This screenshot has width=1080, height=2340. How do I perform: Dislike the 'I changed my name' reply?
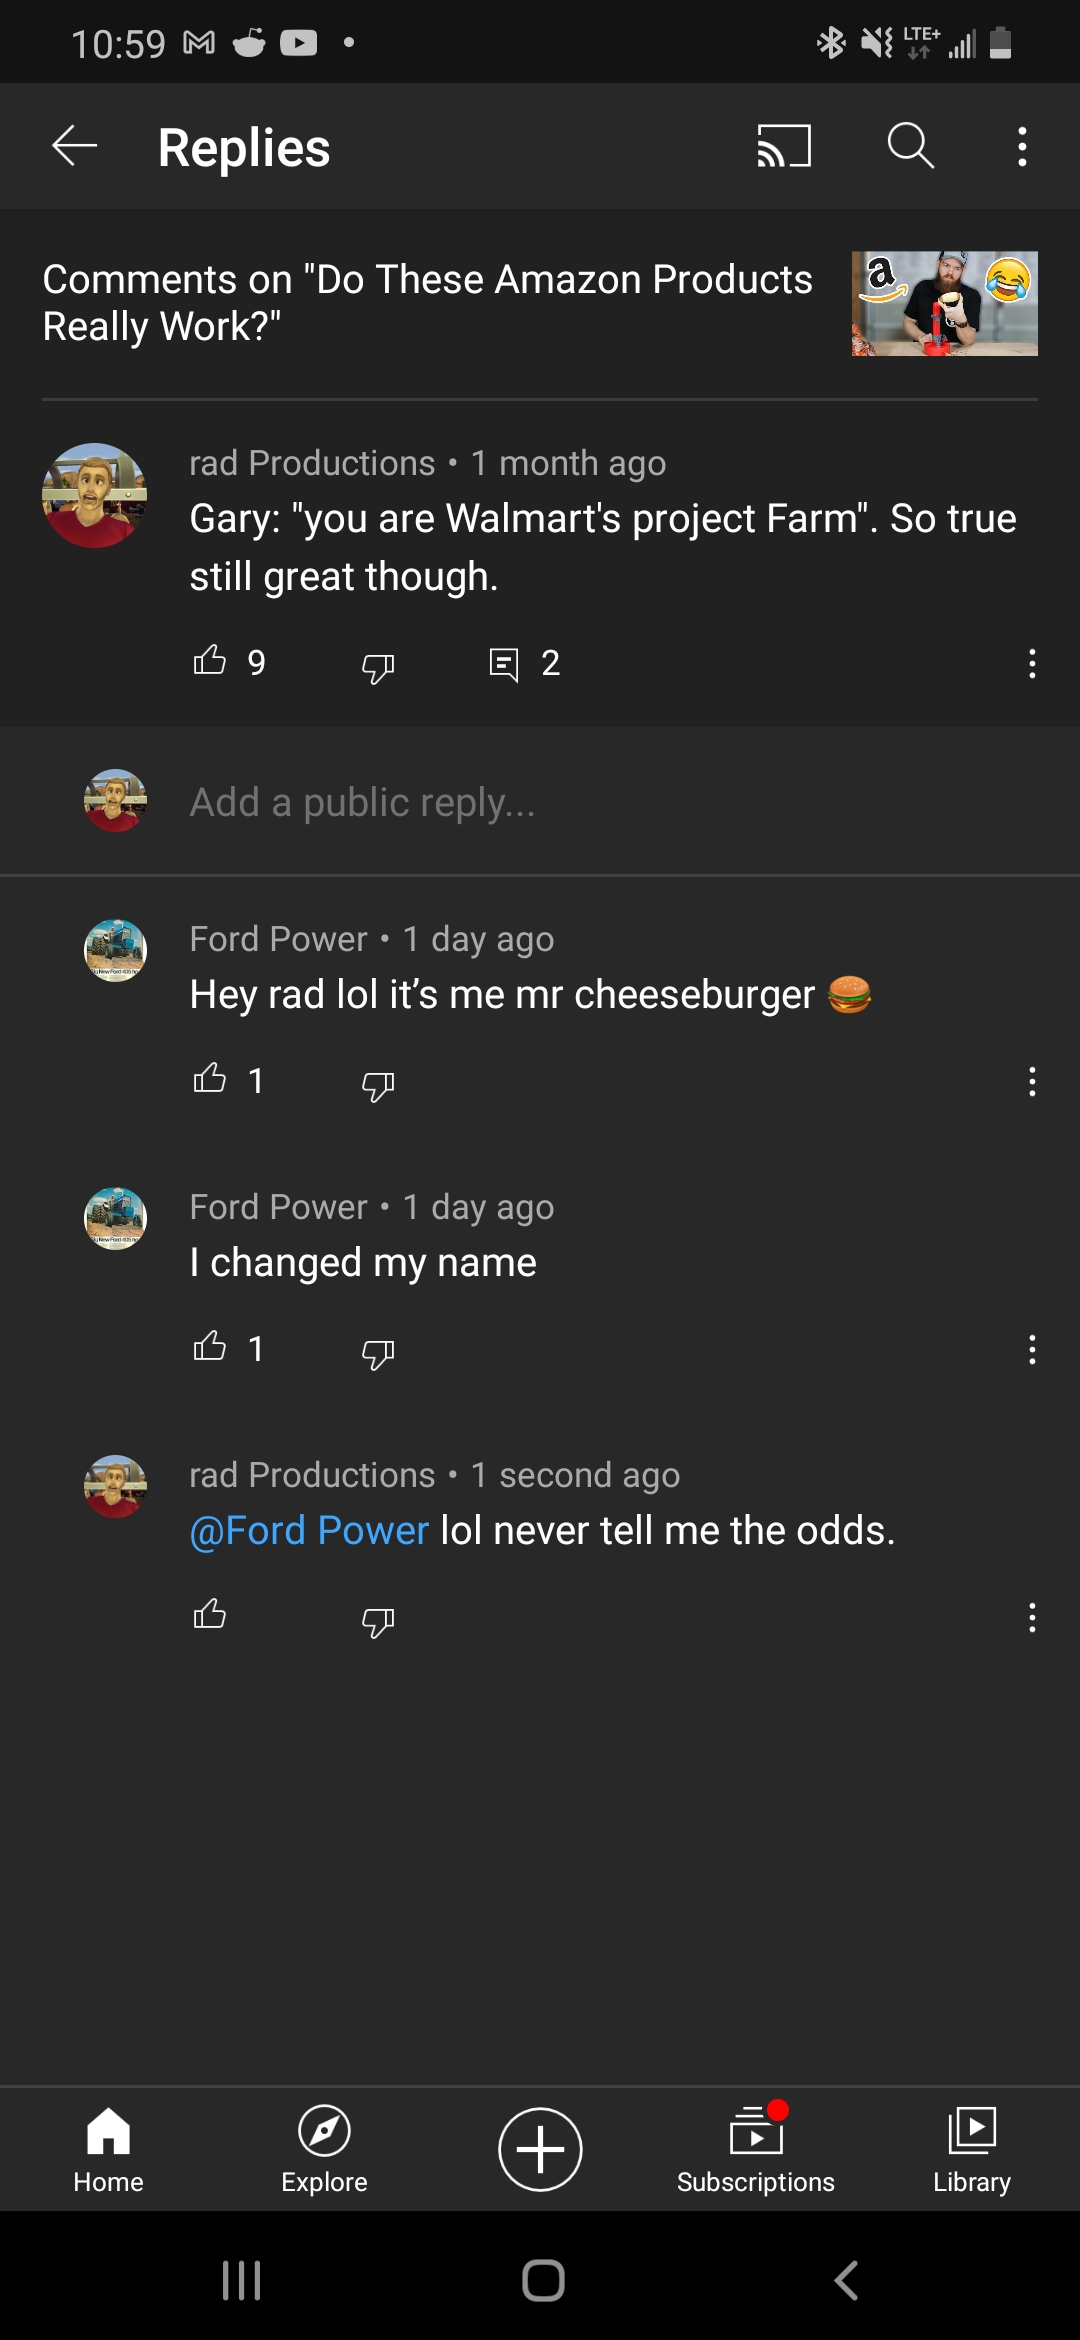pyautogui.click(x=378, y=1352)
